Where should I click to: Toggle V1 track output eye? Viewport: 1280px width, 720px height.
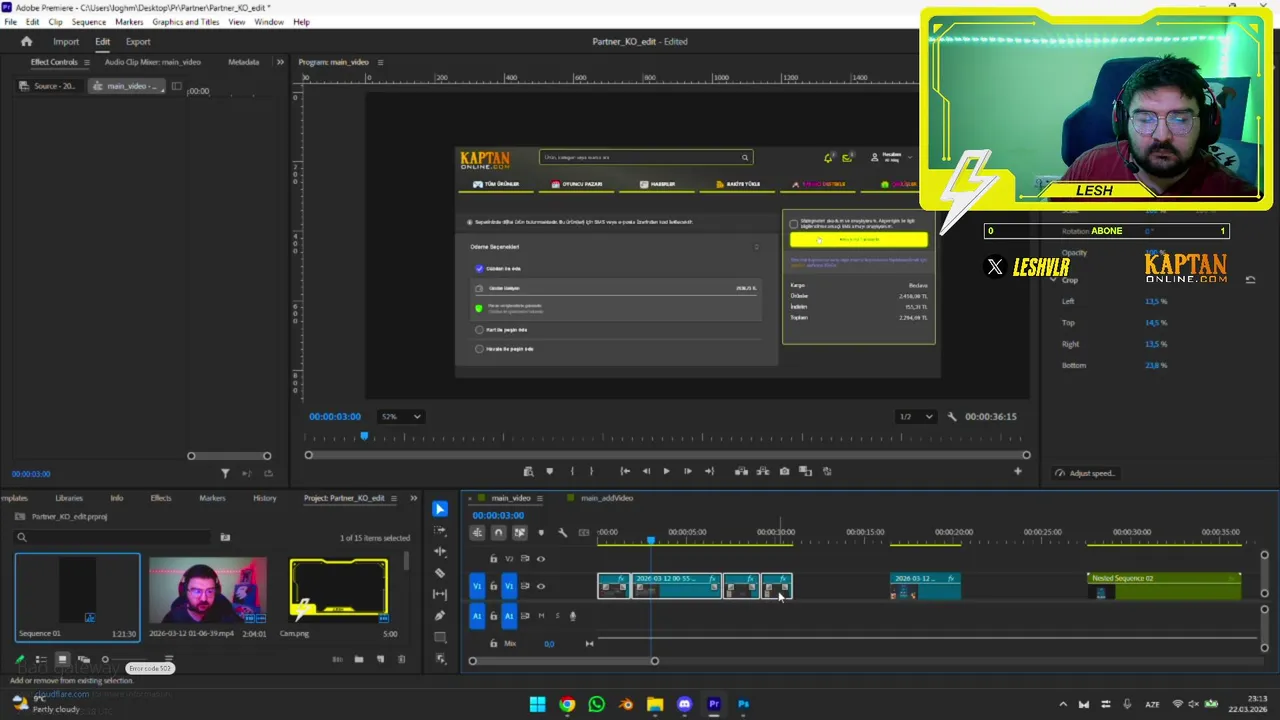pos(541,587)
